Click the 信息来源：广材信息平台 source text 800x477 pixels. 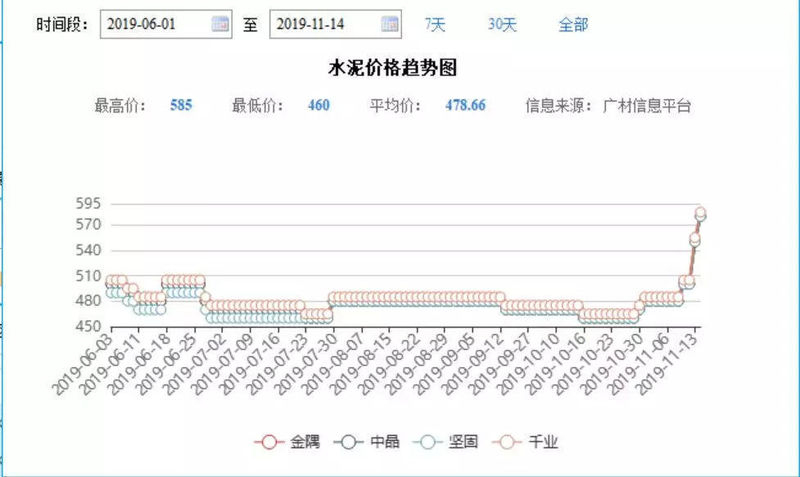pos(608,106)
